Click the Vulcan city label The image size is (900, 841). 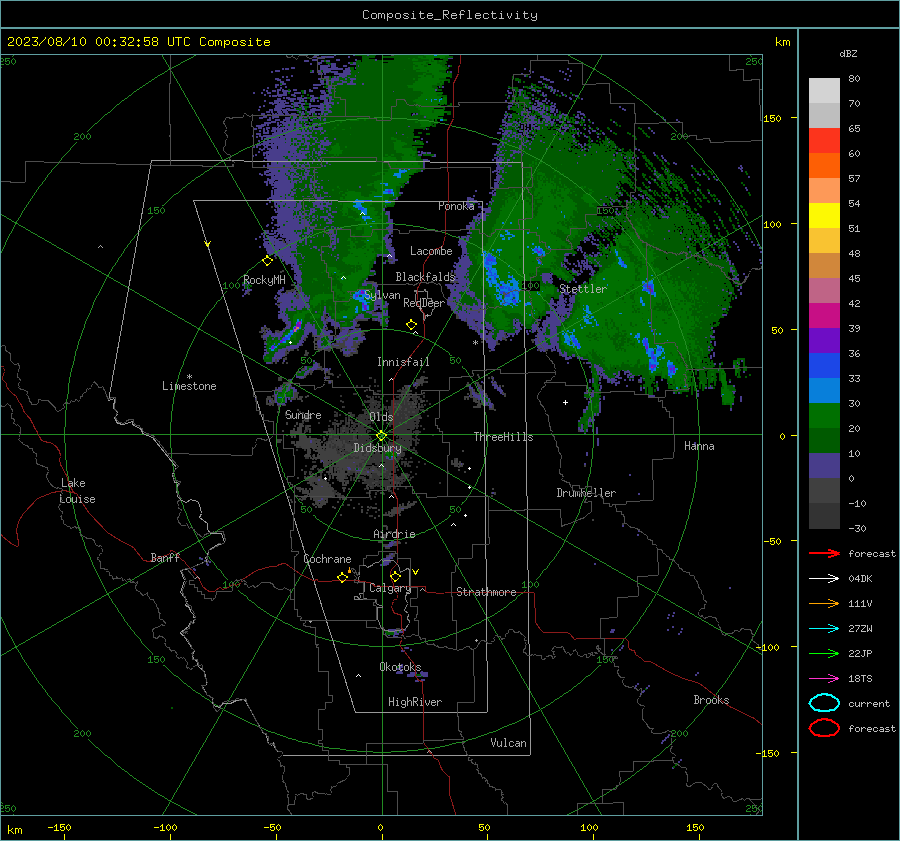(x=508, y=743)
